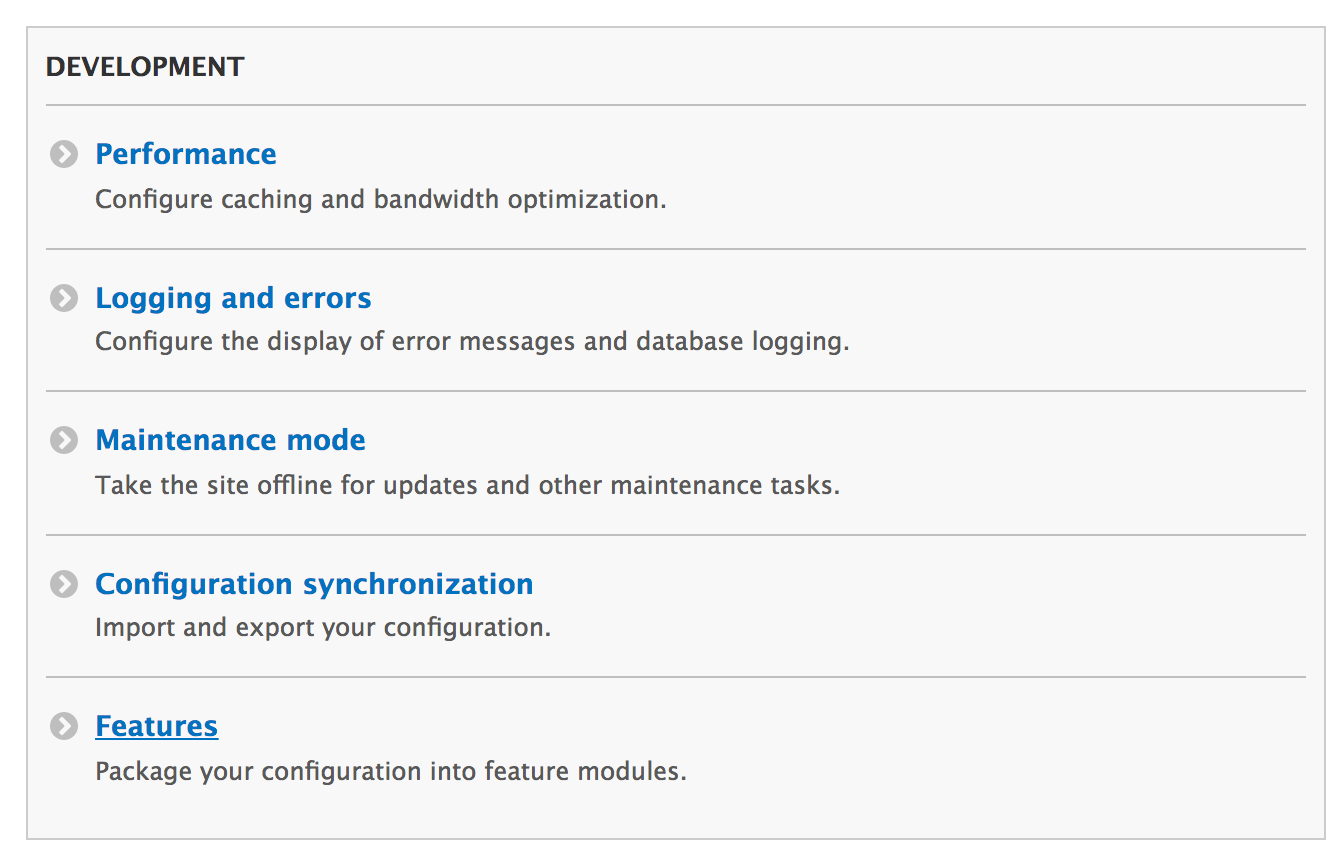Click the caching and bandwidth optimization description

tap(380, 199)
